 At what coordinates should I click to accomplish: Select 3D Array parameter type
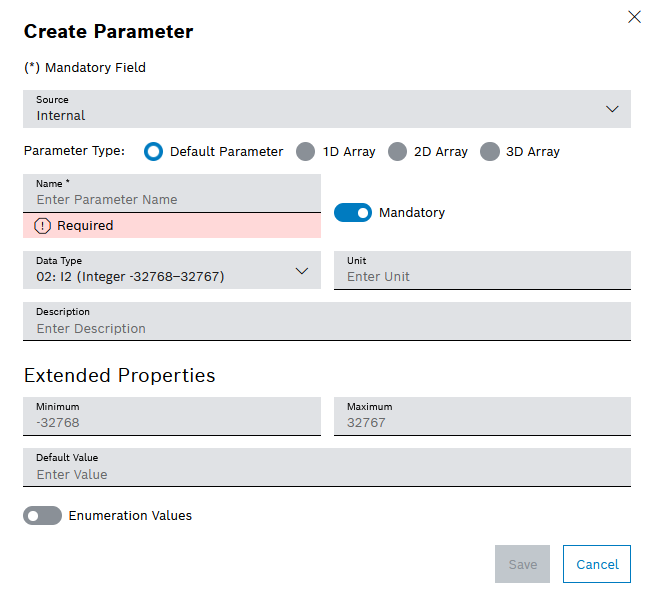coord(489,151)
